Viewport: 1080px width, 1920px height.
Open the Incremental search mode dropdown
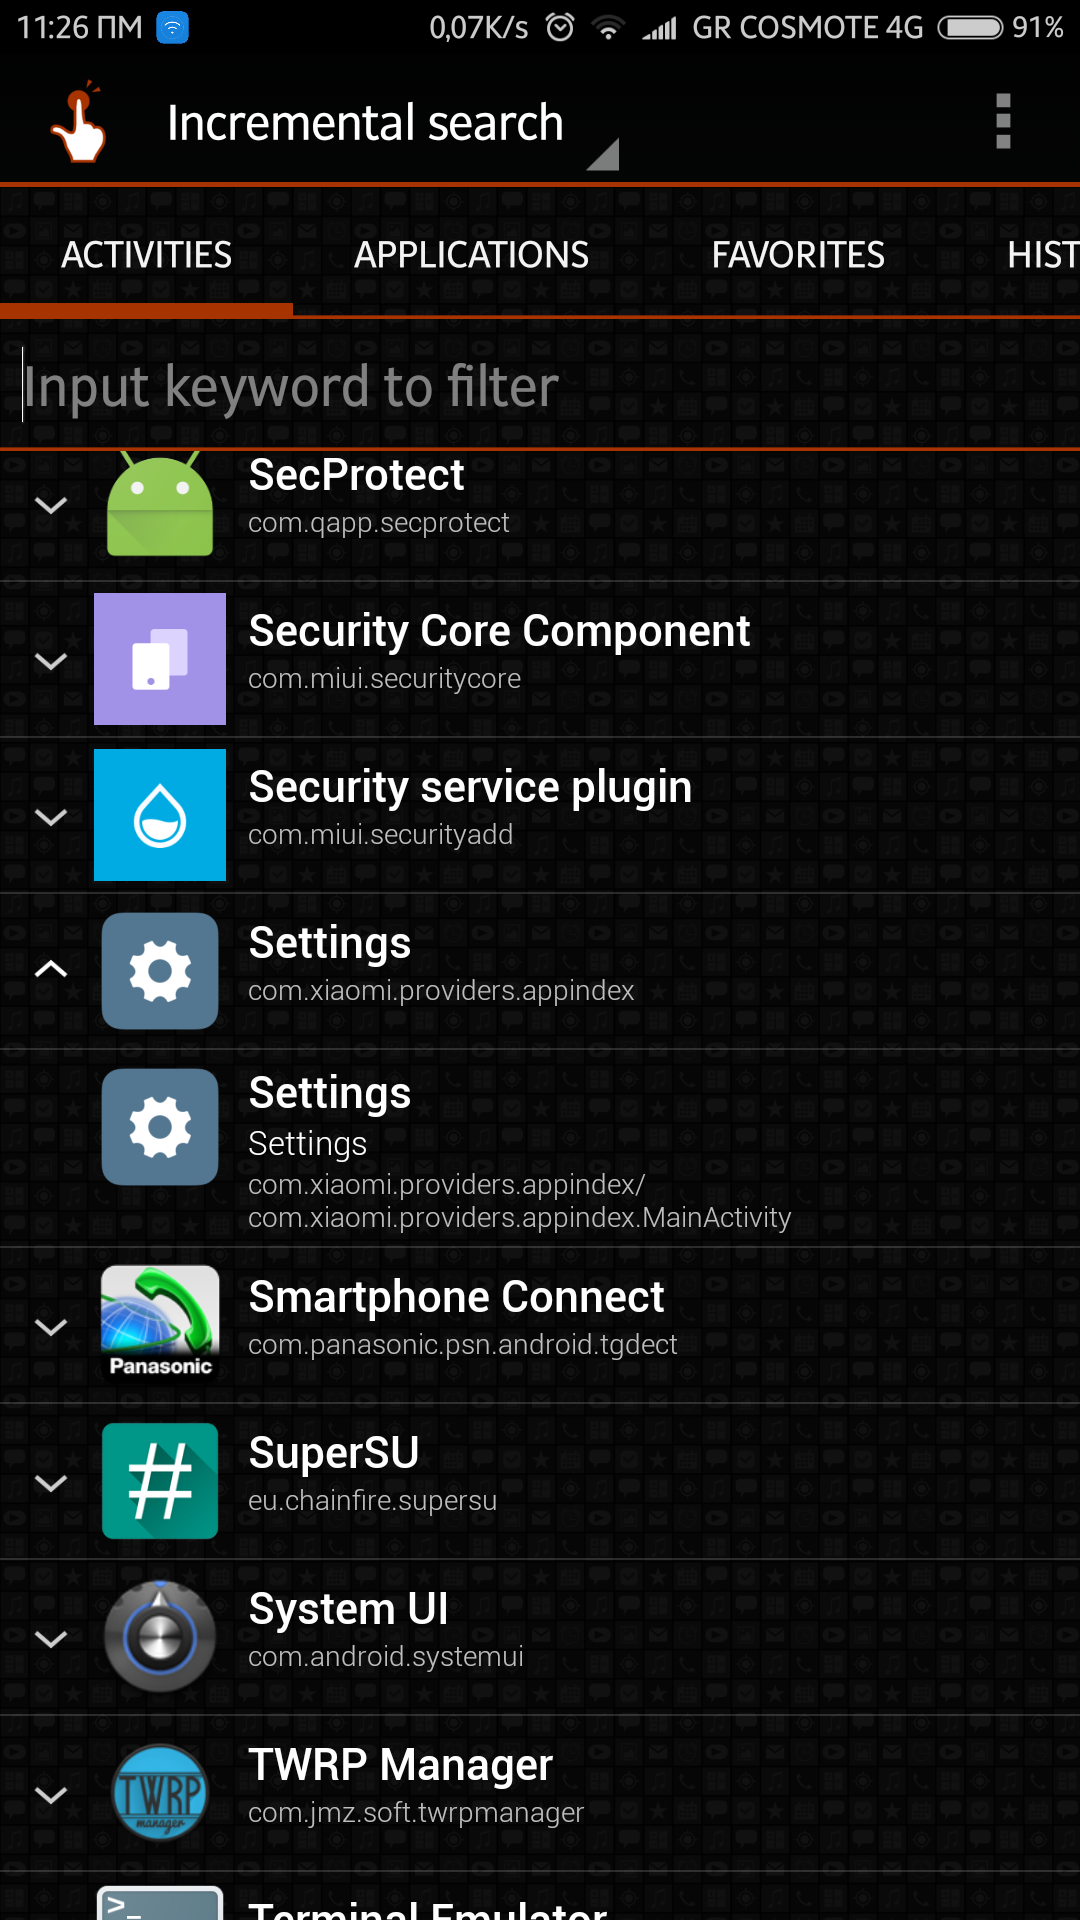point(390,125)
